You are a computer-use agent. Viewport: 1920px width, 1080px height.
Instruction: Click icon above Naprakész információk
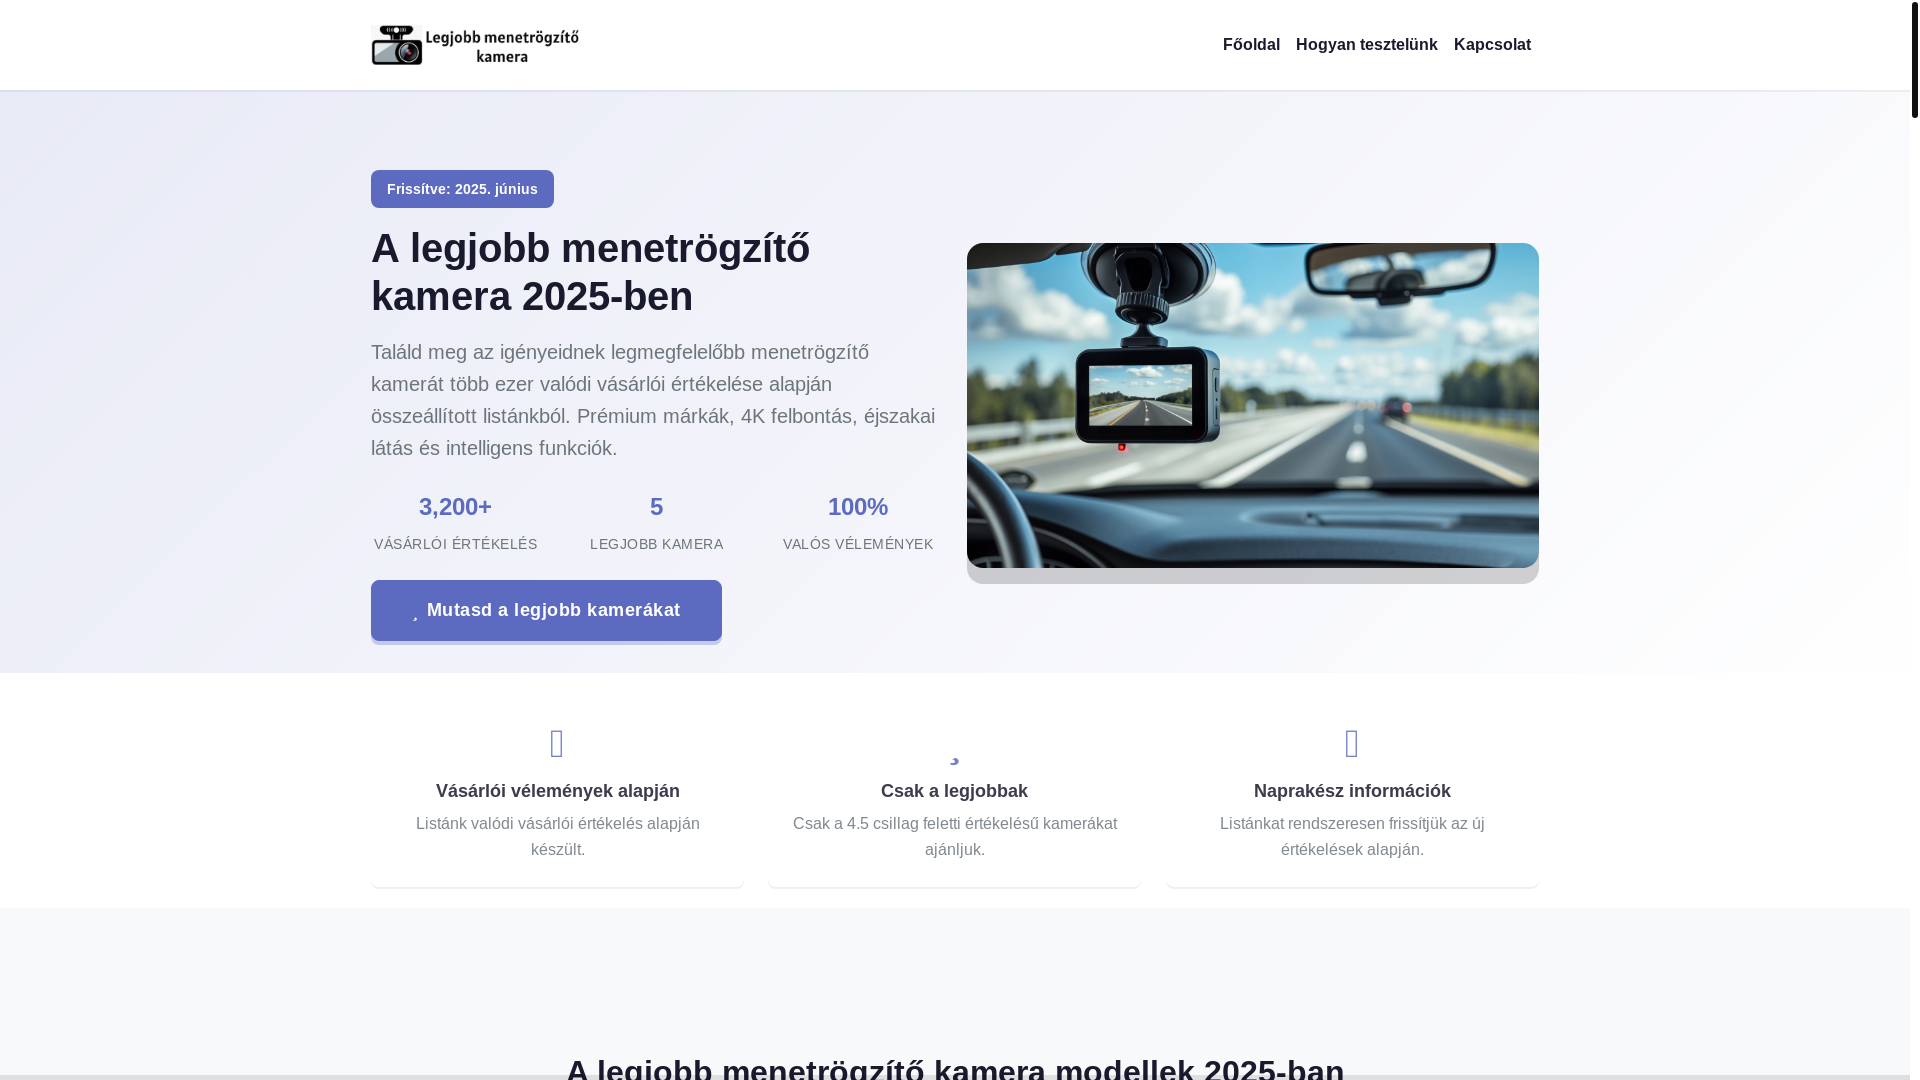point(1352,743)
